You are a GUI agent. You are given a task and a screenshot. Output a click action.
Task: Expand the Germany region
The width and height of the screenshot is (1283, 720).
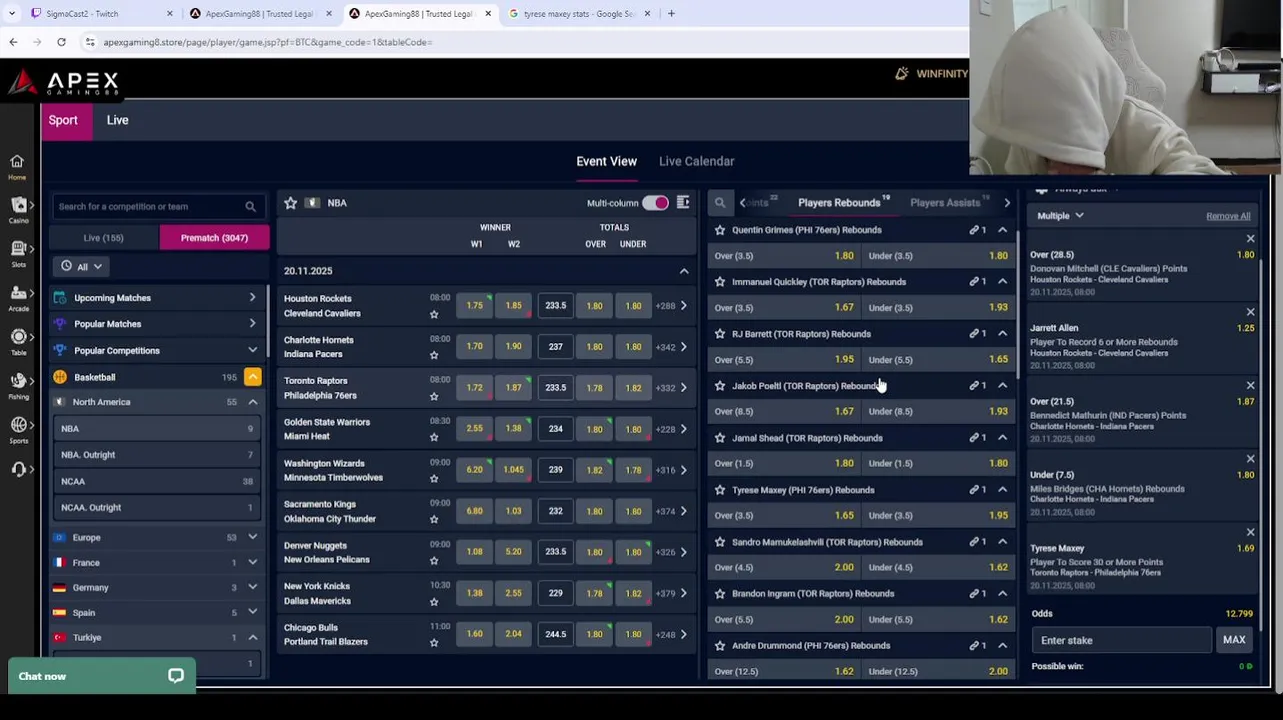tap(253, 588)
